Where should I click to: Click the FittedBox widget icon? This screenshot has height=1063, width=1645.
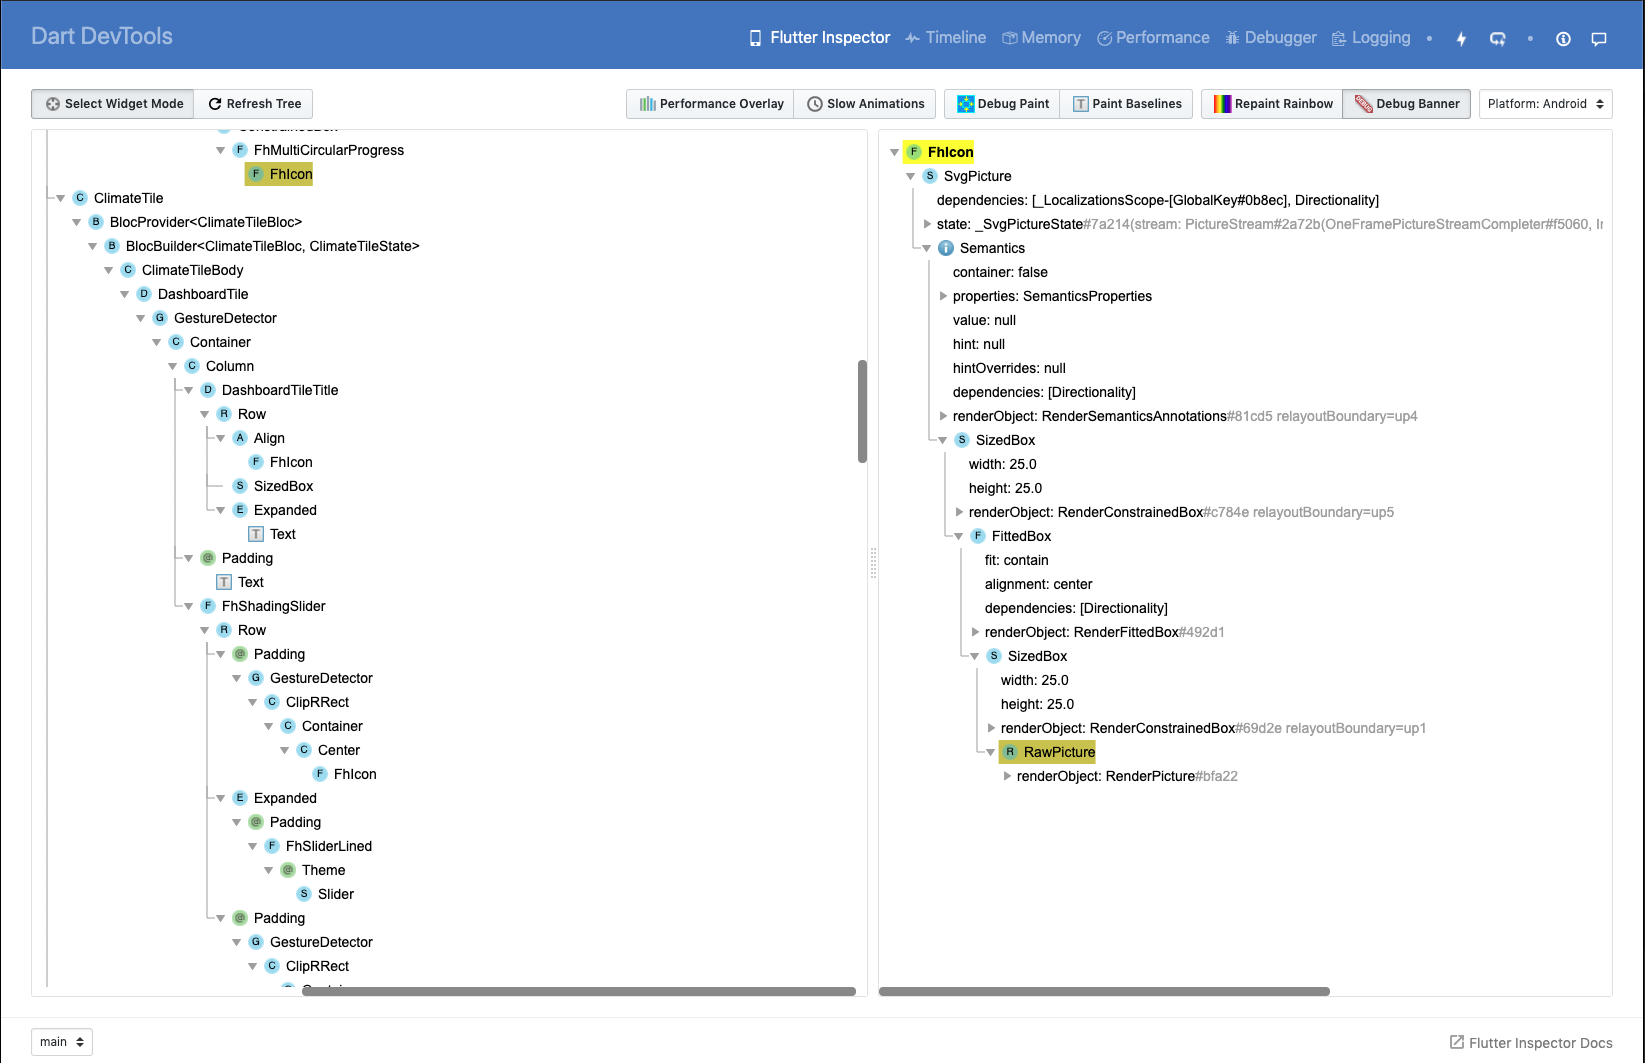tap(978, 536)
